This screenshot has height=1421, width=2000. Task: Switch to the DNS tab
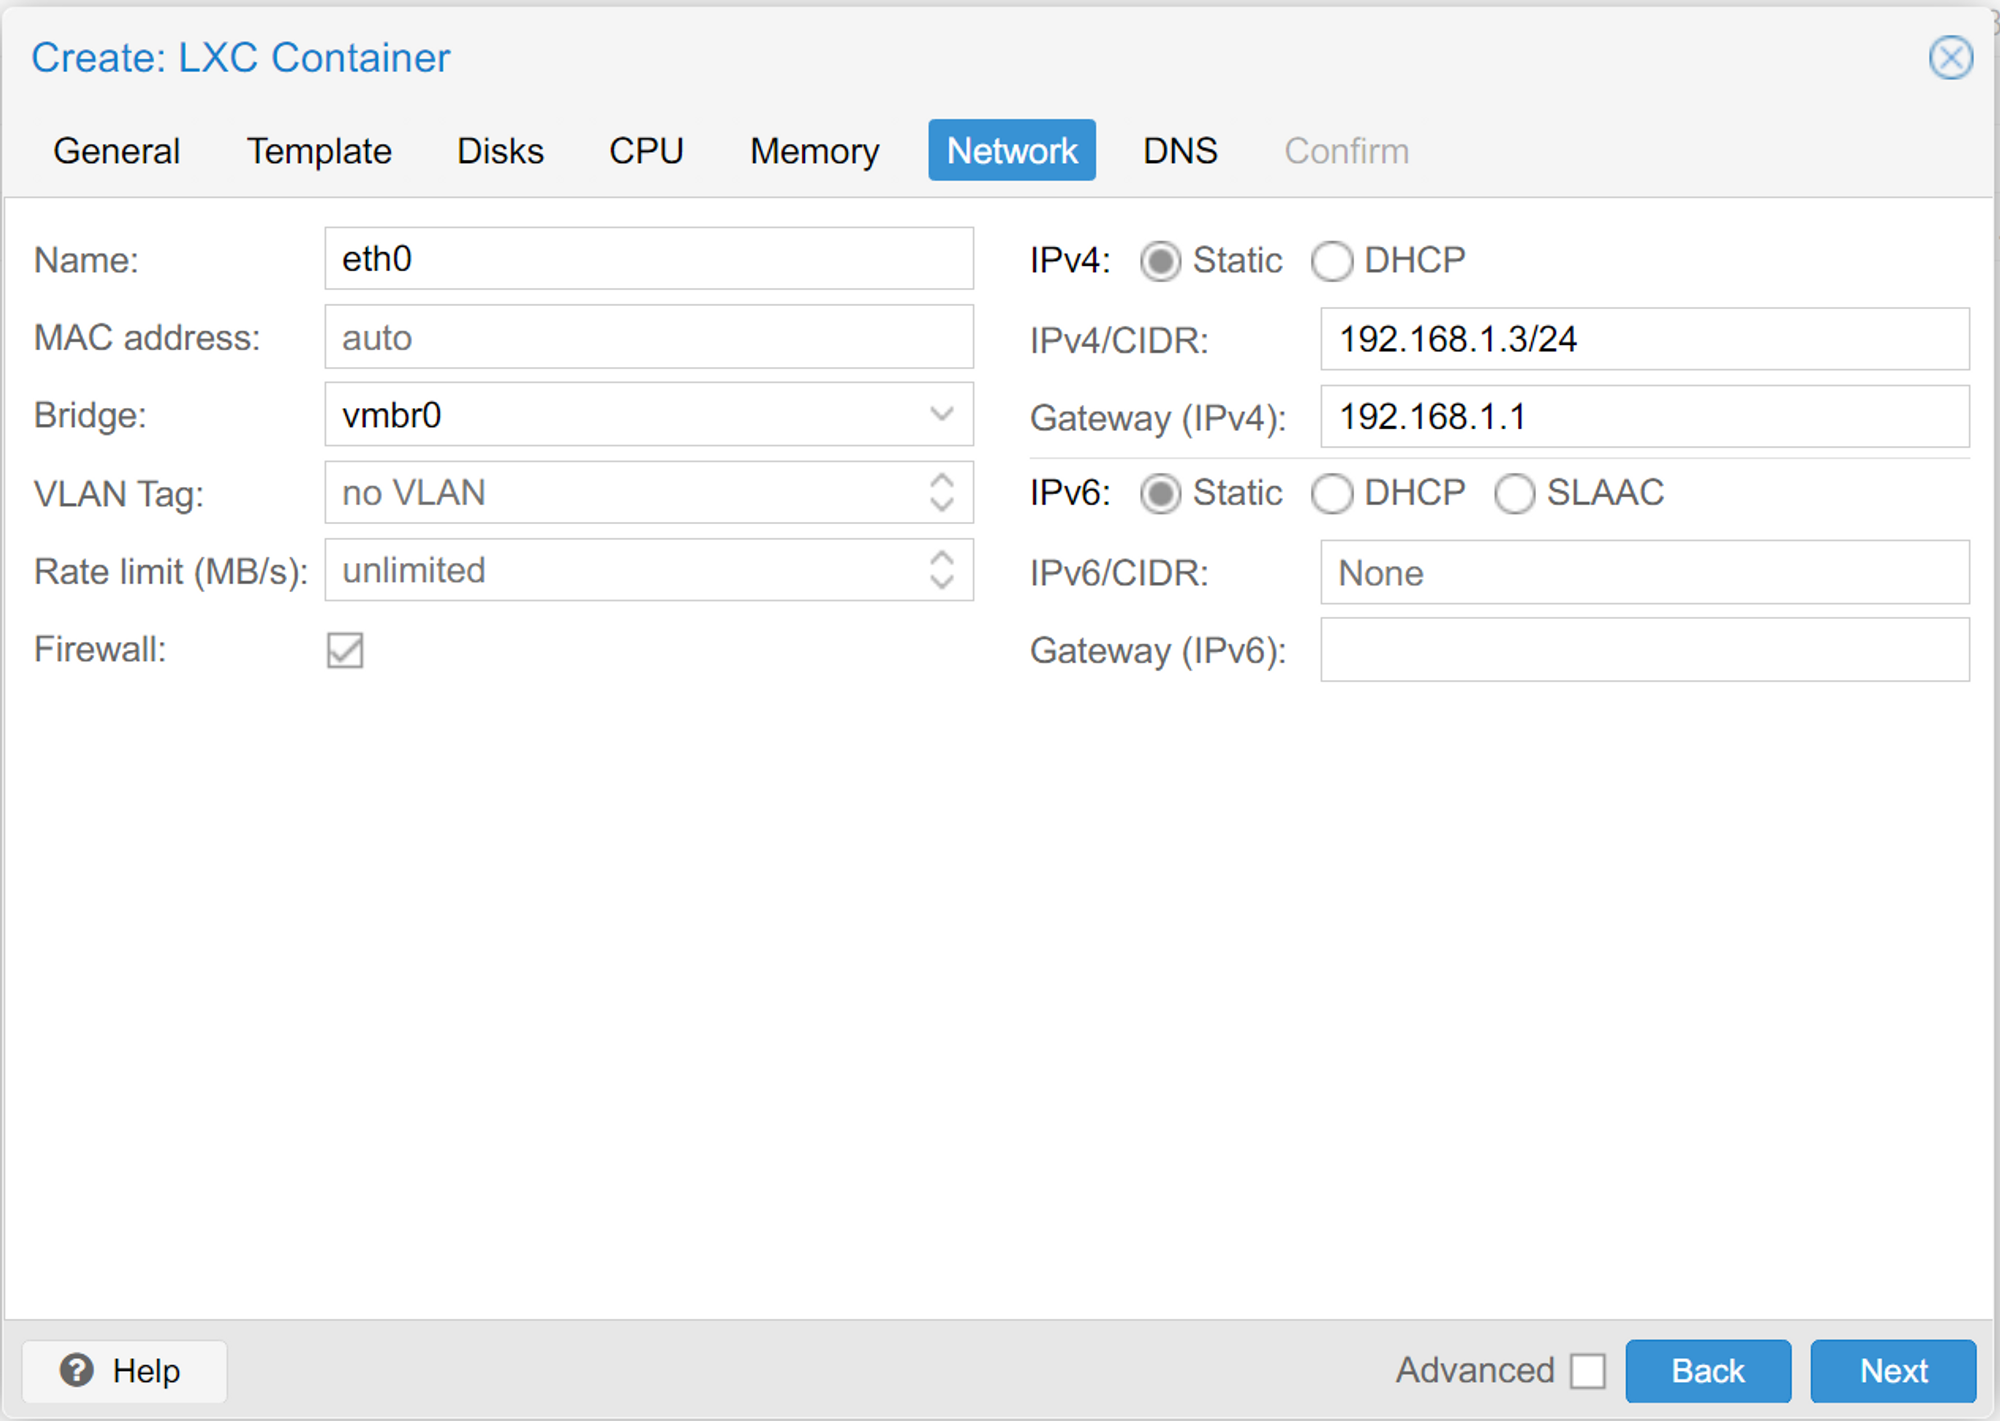click(x=1180, y=151)
